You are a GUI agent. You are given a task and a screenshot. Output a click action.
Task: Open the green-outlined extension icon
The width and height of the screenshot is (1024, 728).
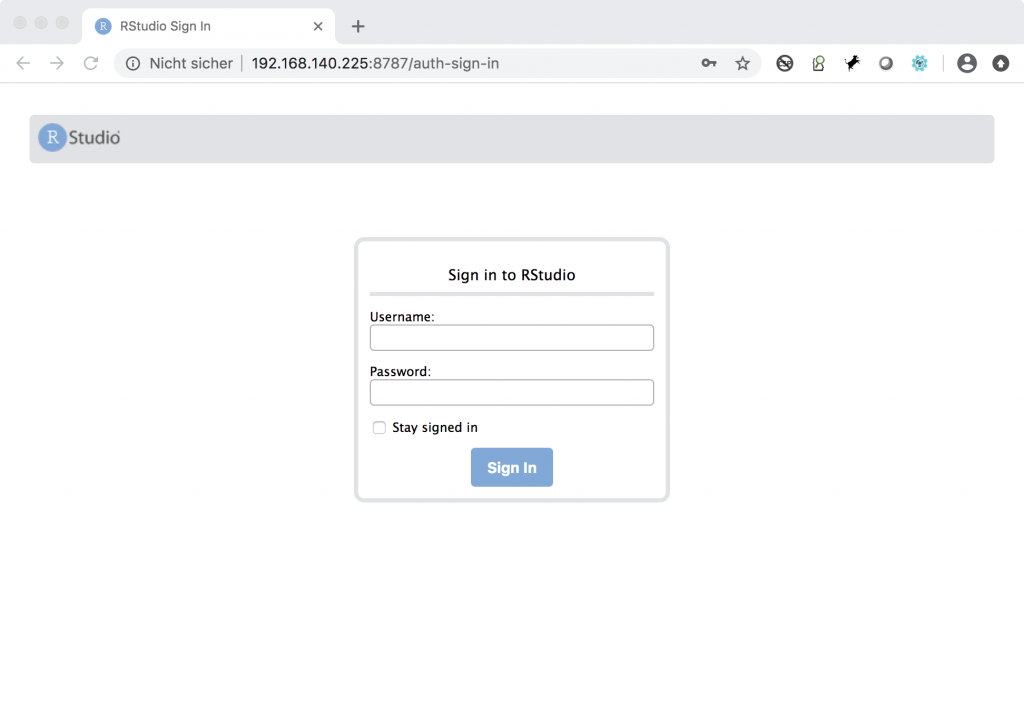click(x=818, y=63)
